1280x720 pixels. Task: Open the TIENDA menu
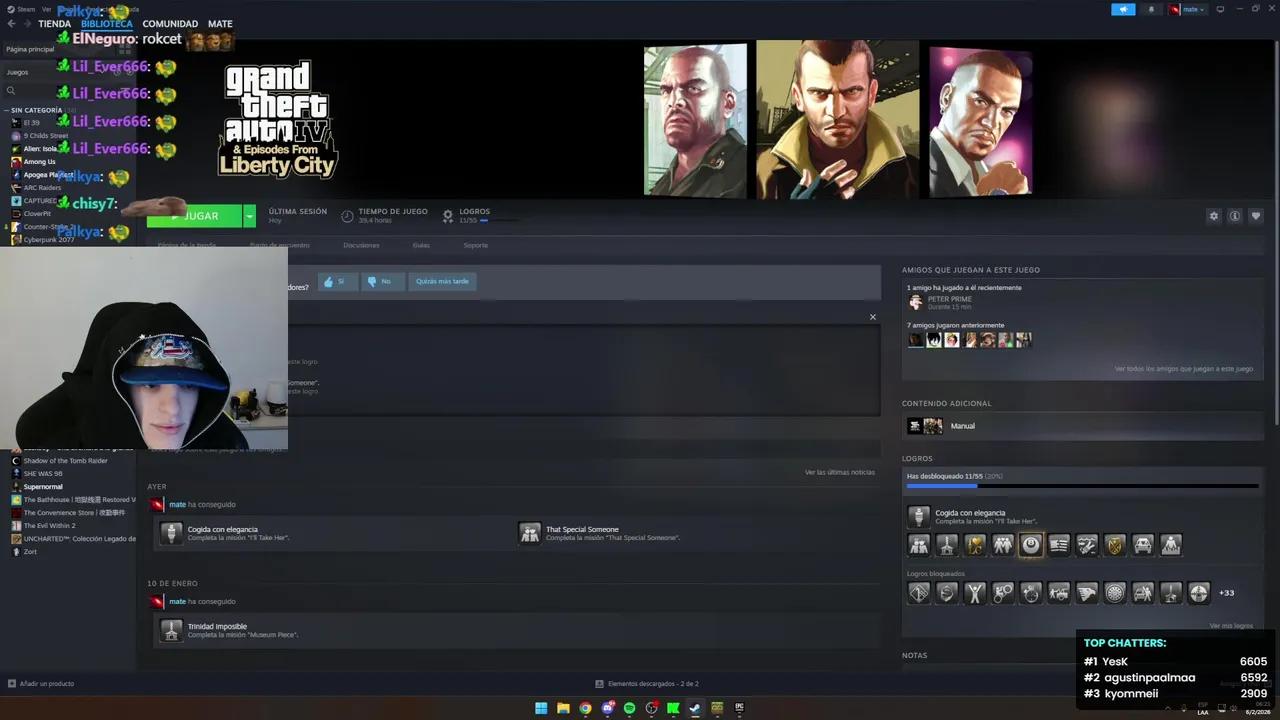click(53, 23)
